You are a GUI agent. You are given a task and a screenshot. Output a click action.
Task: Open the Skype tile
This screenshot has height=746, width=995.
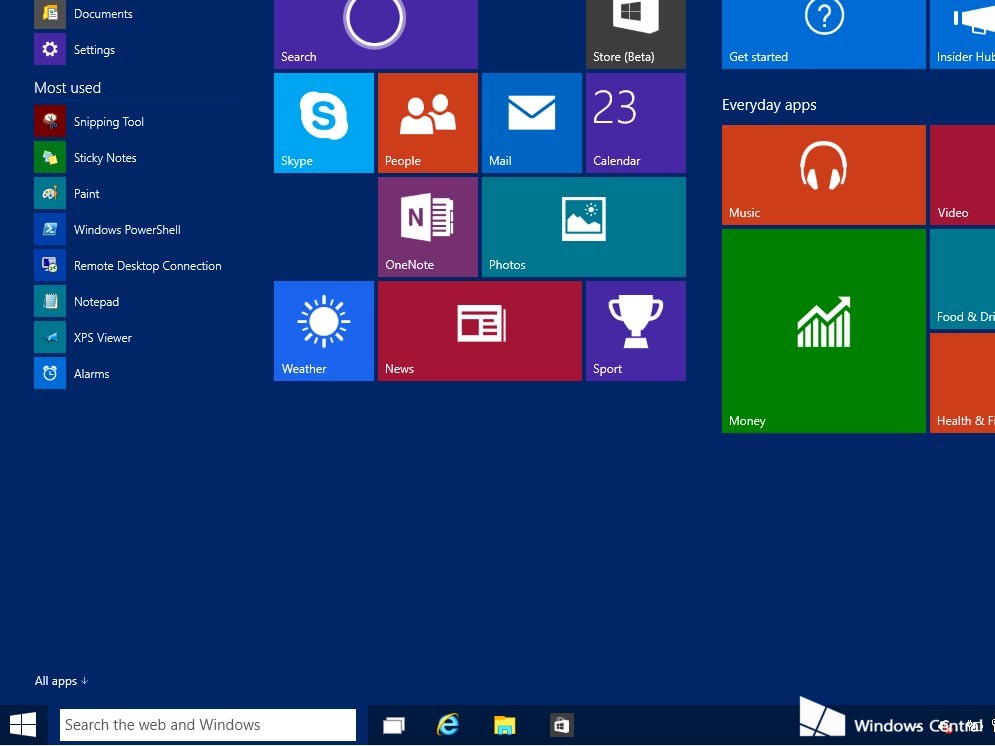324,123
